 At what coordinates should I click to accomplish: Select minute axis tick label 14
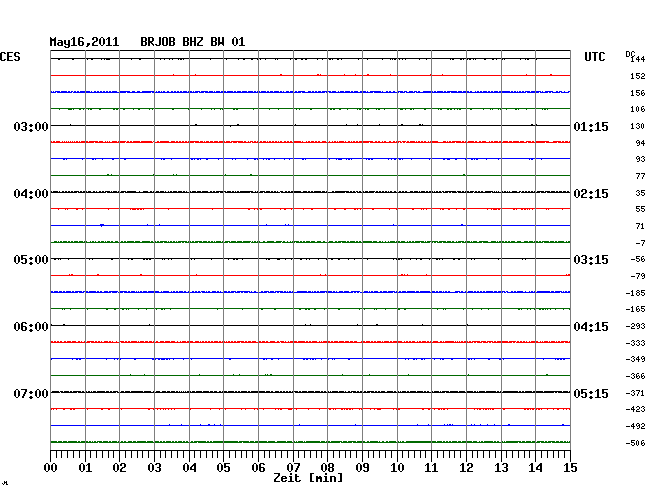pyautogui.click(x=535, y=468)
